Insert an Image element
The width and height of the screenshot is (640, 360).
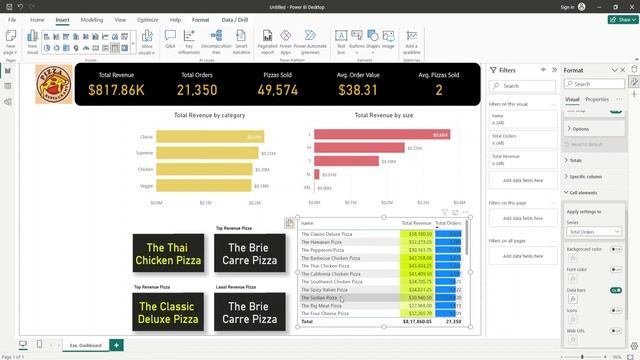coord(388,39)
